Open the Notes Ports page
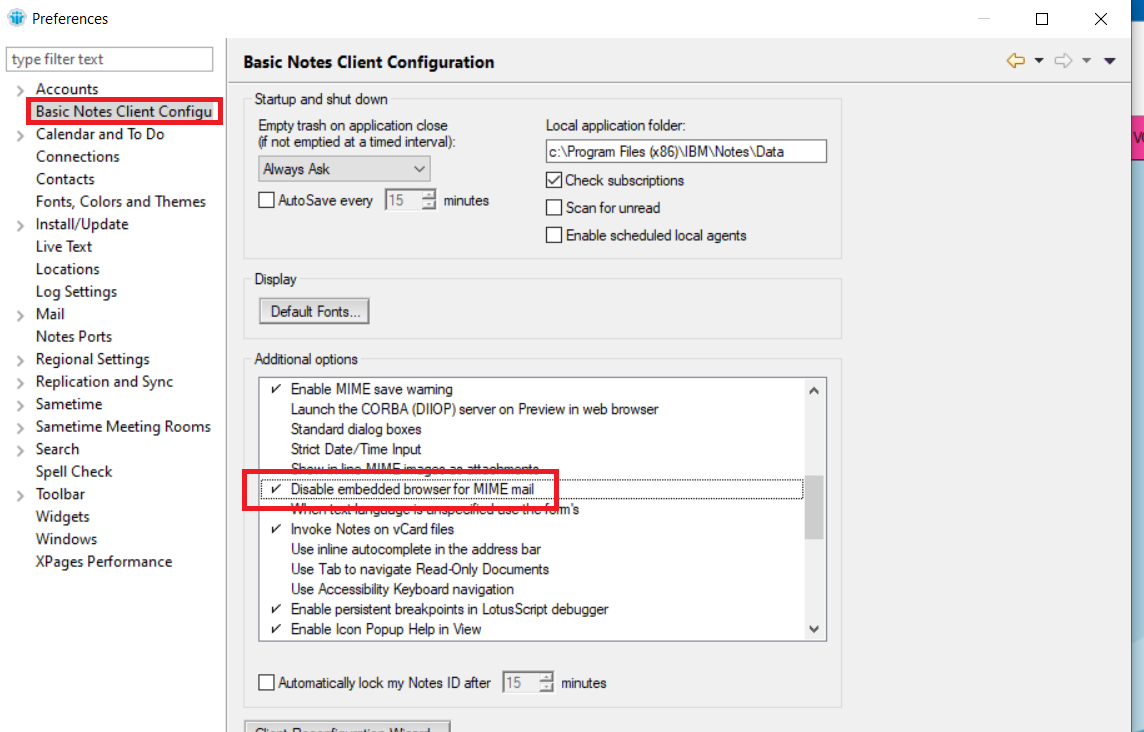1144x732 pixels. (74, 336)
